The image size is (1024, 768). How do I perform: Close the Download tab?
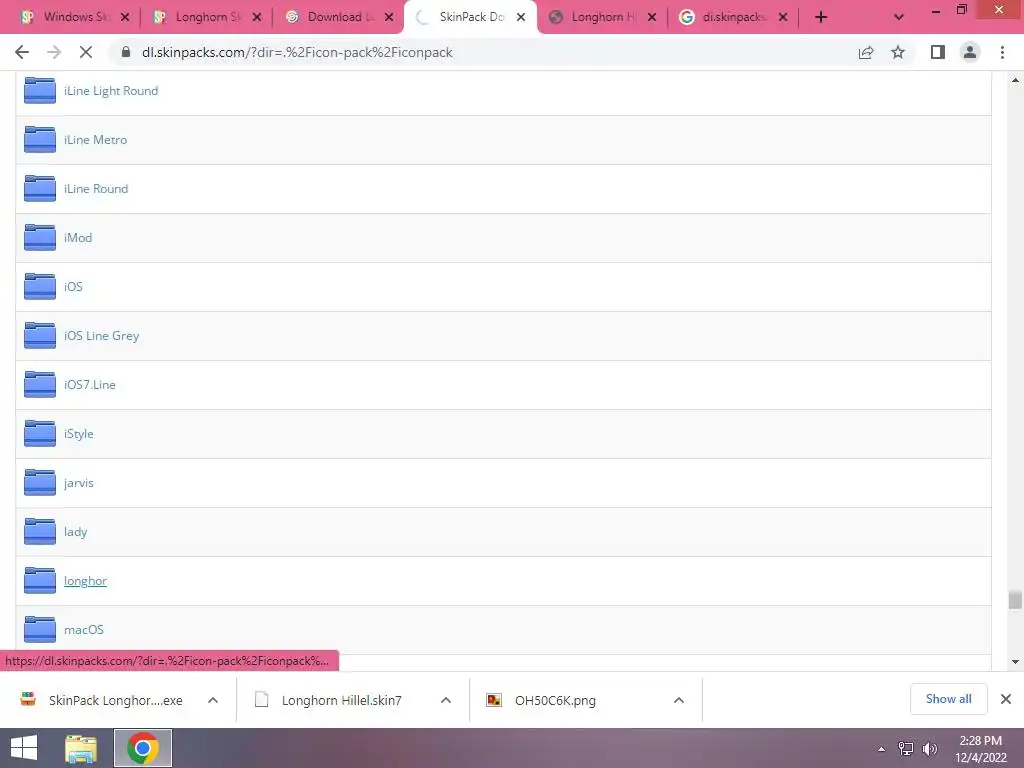(x=389, y=17)
